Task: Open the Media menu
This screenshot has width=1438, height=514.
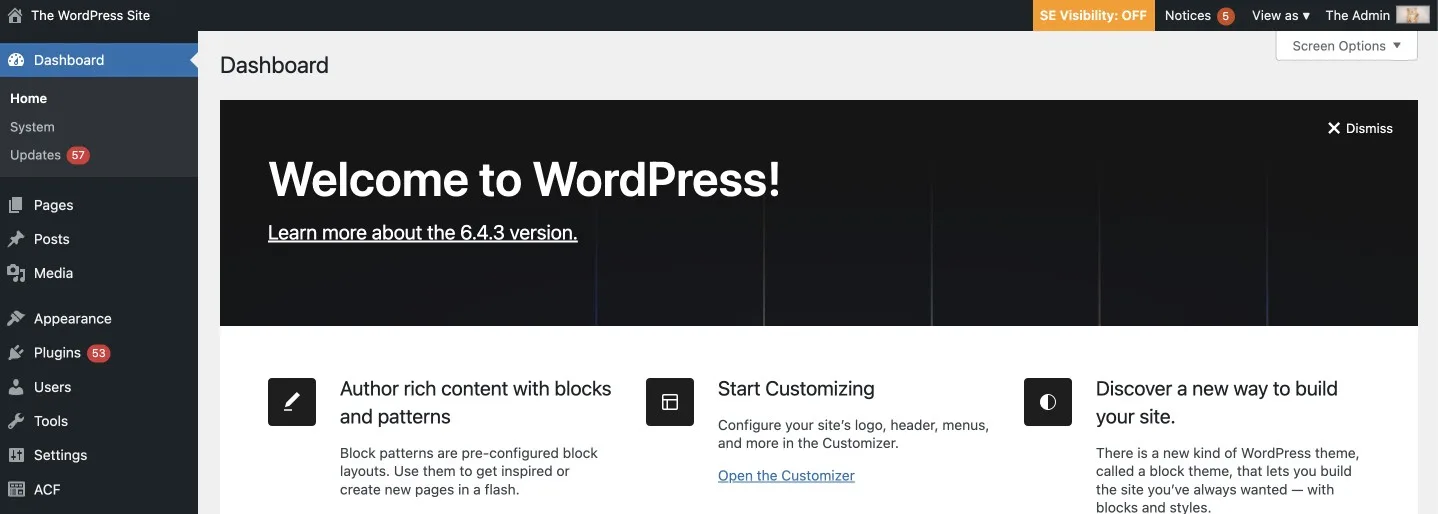Action: [99, 273]
